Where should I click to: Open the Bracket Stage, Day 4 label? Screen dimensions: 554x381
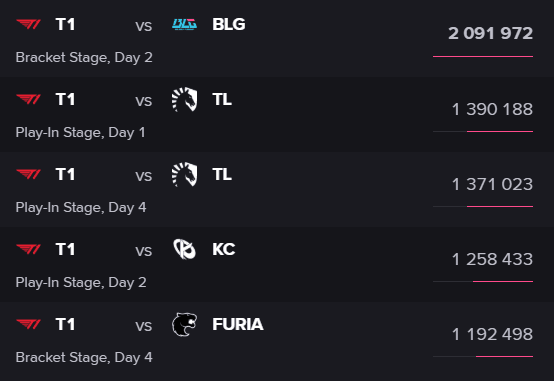pyautogui.click(x=84, y=357)
